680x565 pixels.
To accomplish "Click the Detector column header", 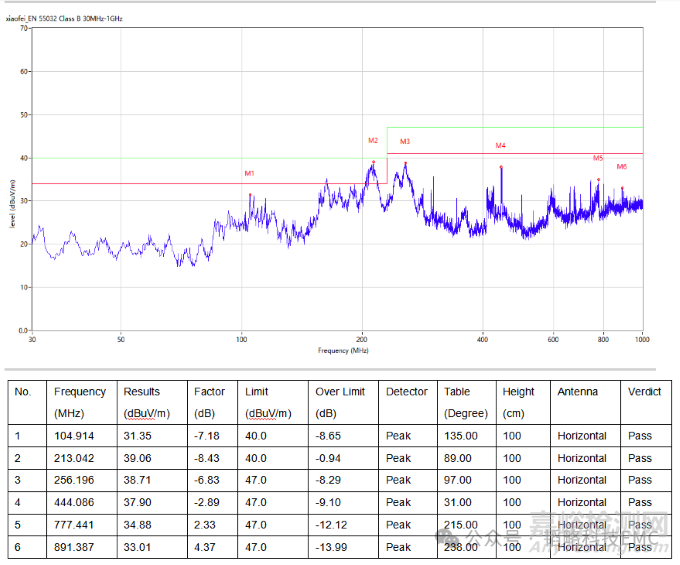I will pyautogui.click(x=406, y=392).
